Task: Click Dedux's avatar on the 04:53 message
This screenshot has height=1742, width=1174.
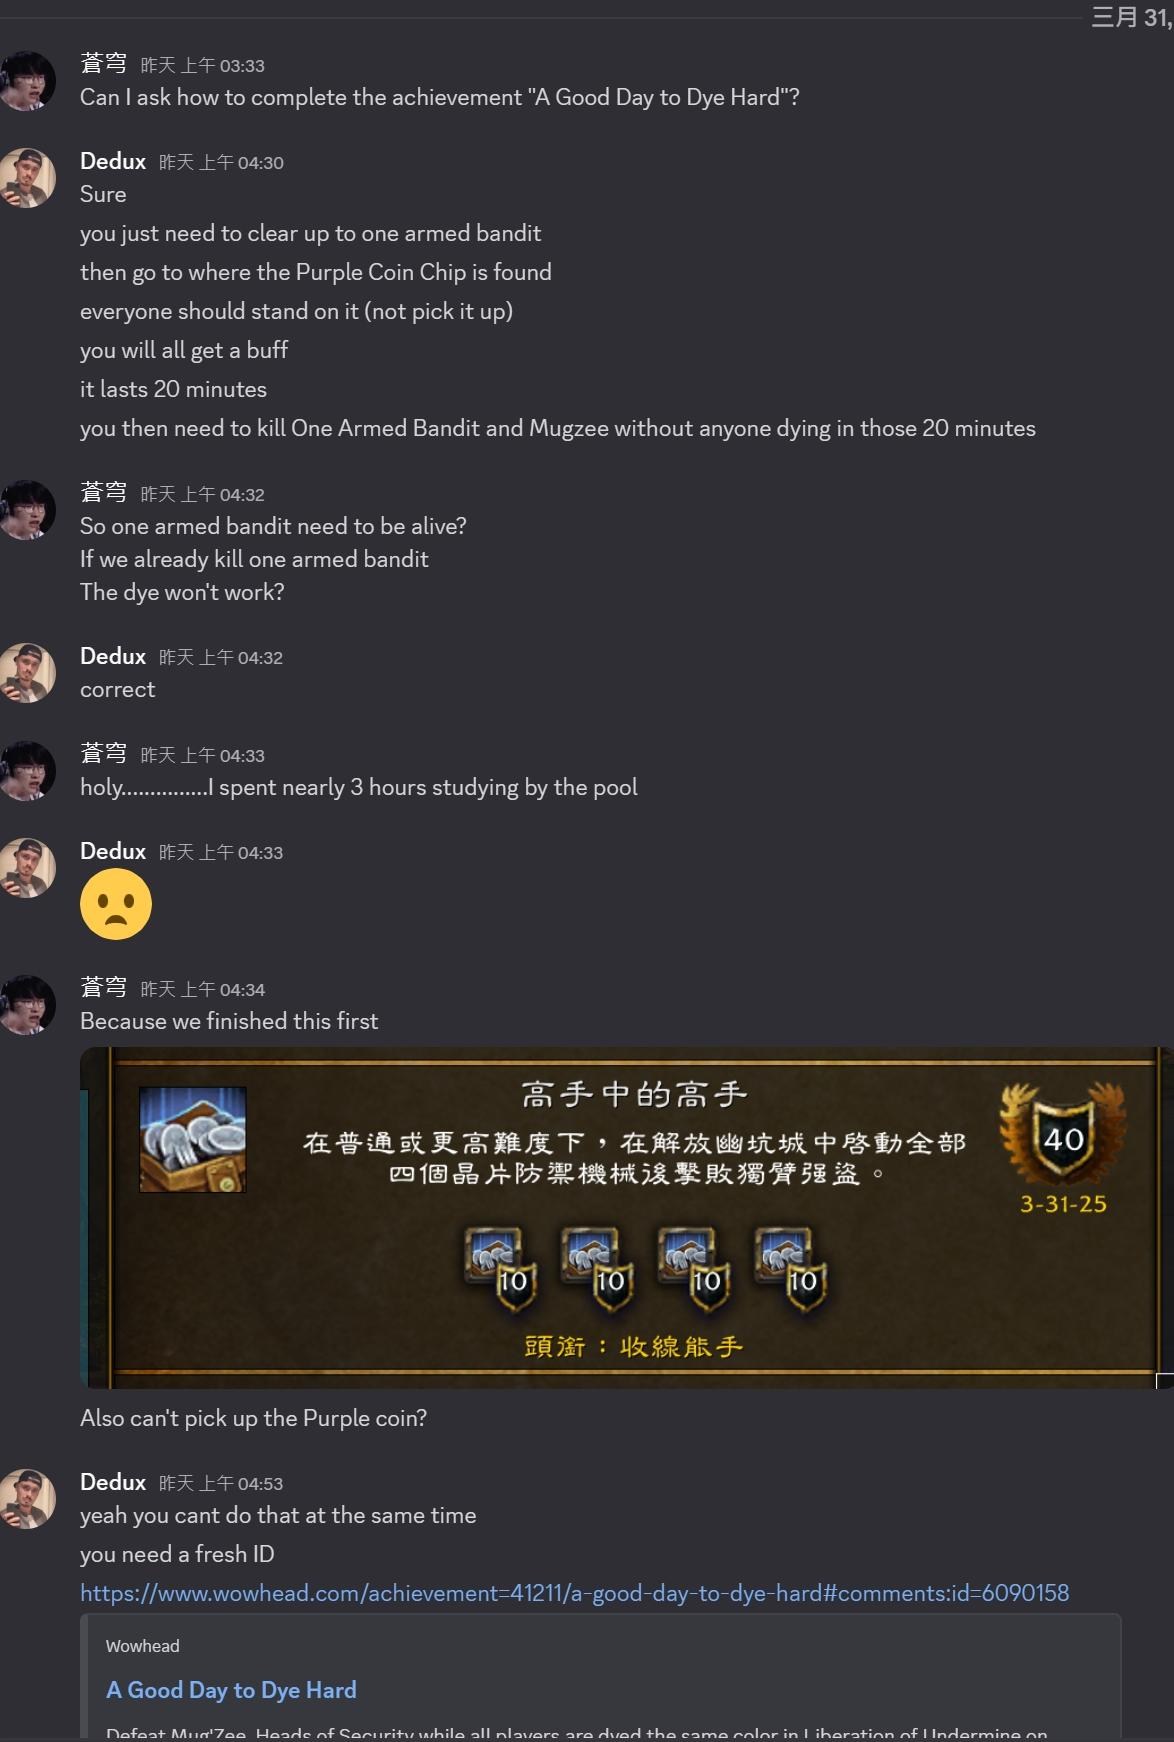Action: point(28,1499)
